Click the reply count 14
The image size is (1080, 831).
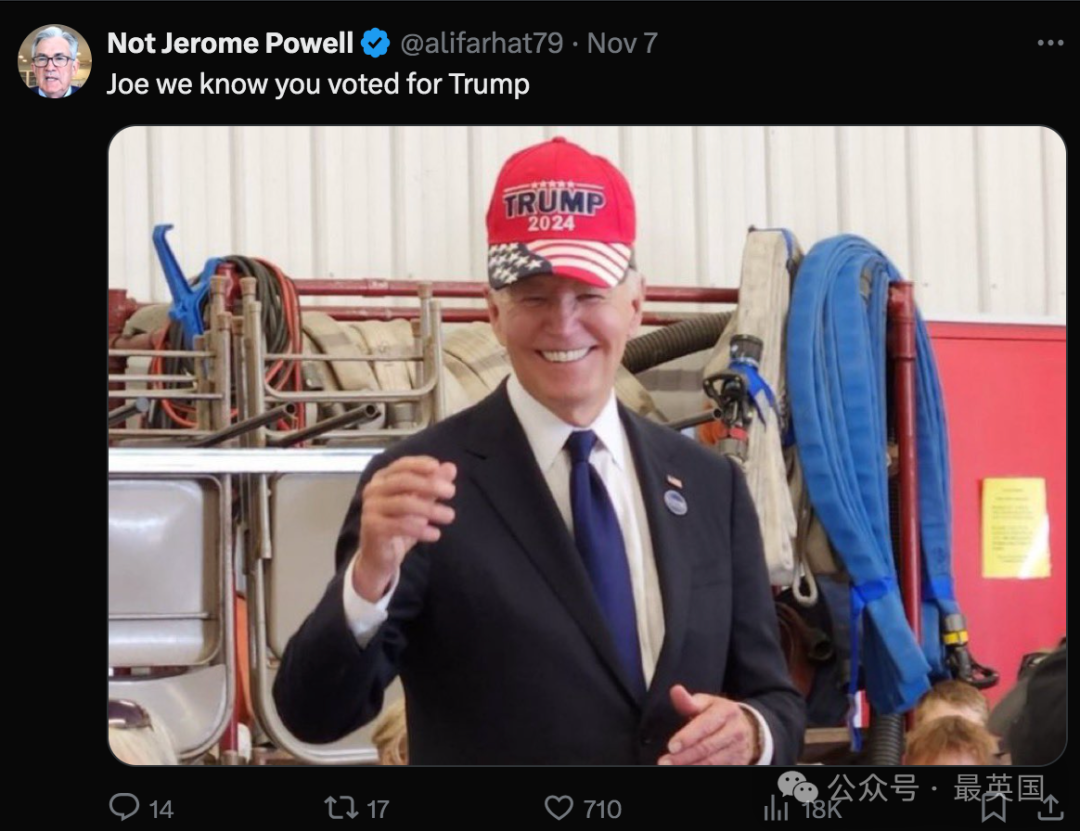click(x=161, y=809)
